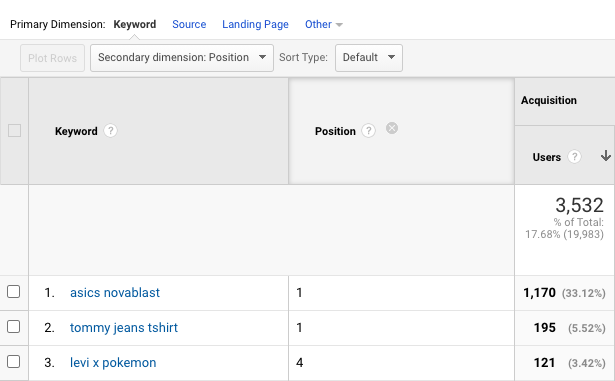This screenshot has width=615, height=381.
Task: Expand the Other primary dimension menu
Action: [x=324, y=24]
